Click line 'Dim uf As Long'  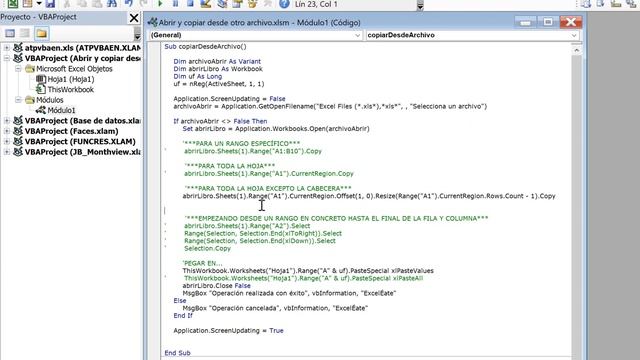198,76
